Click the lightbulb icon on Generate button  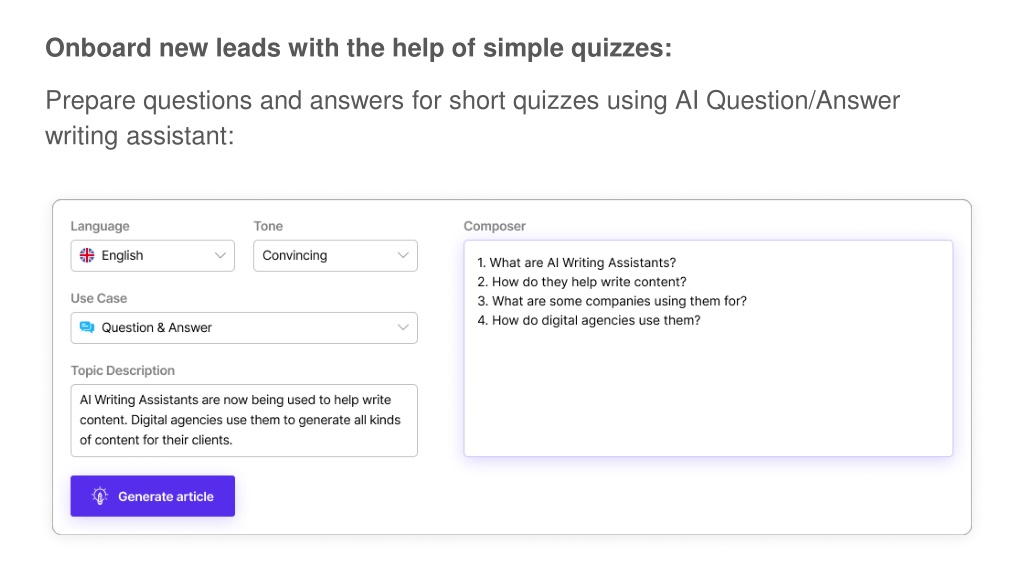[x=100, y=496]
